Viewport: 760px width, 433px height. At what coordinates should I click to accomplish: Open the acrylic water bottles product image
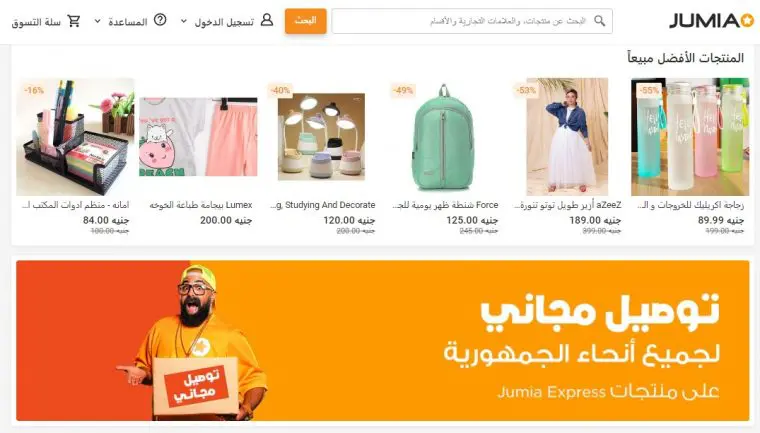click(690, 137)
